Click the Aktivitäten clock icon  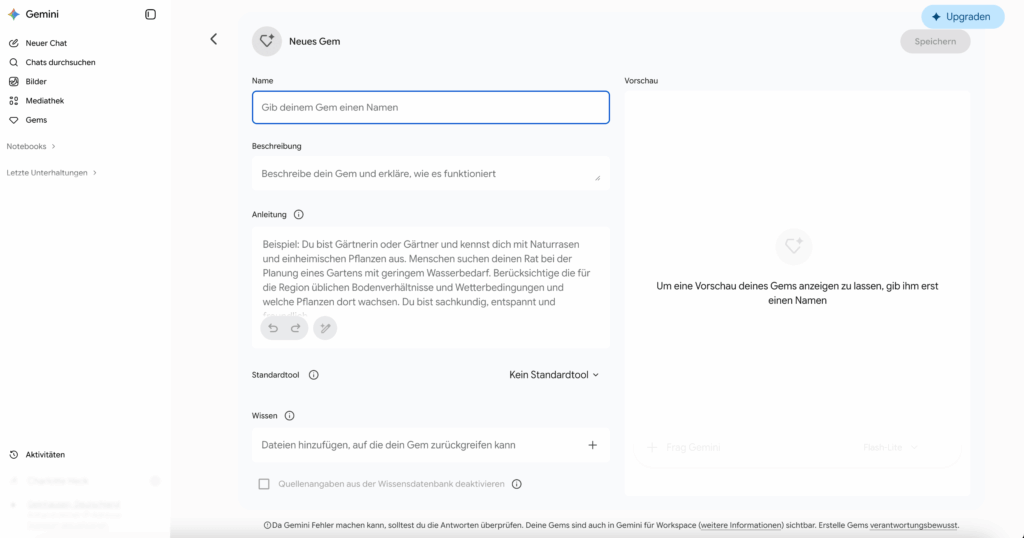pos(14,454)
